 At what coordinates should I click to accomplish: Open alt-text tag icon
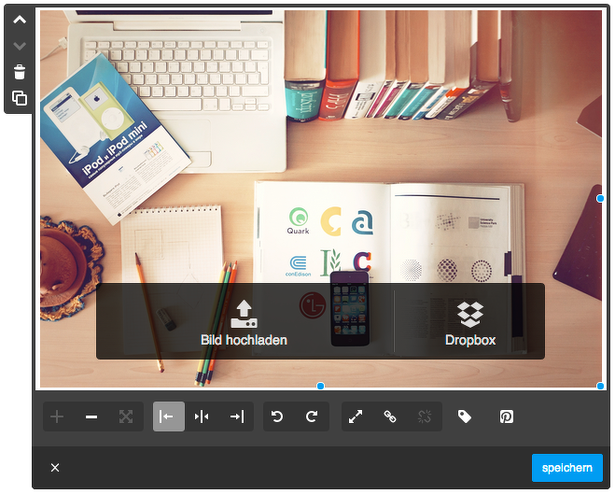click(464, 417)
